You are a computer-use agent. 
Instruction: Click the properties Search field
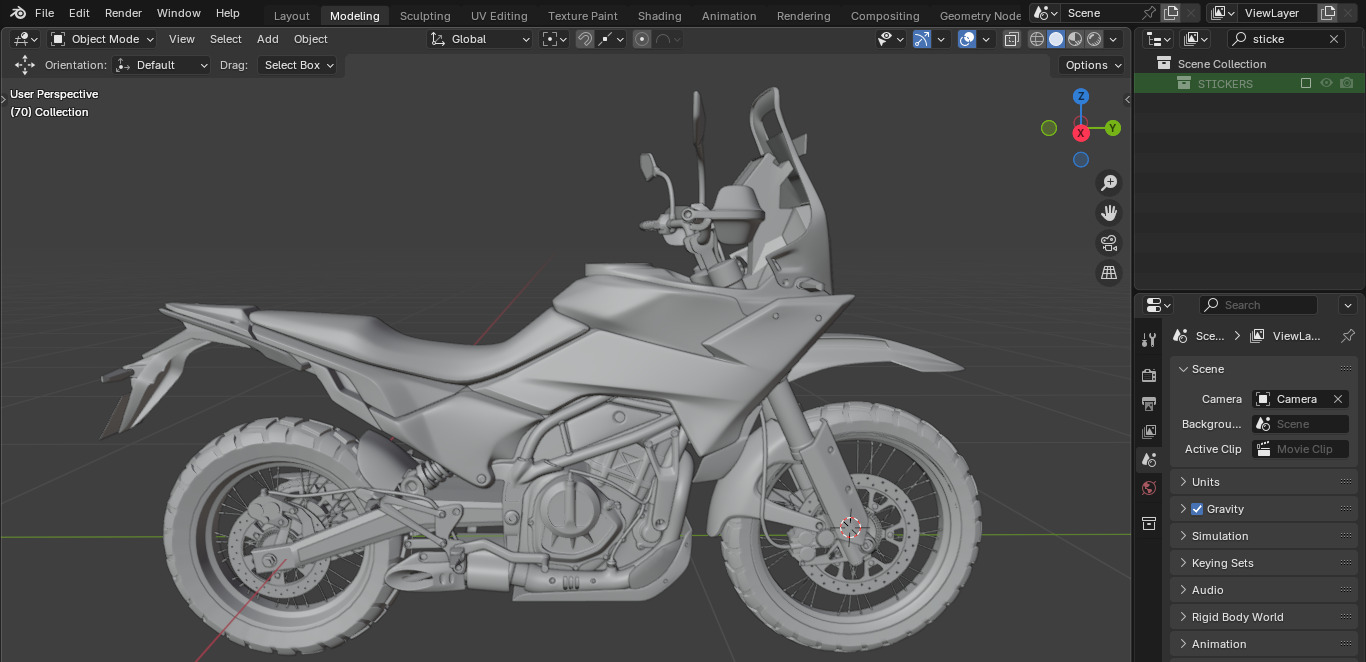pos(1258,305)
